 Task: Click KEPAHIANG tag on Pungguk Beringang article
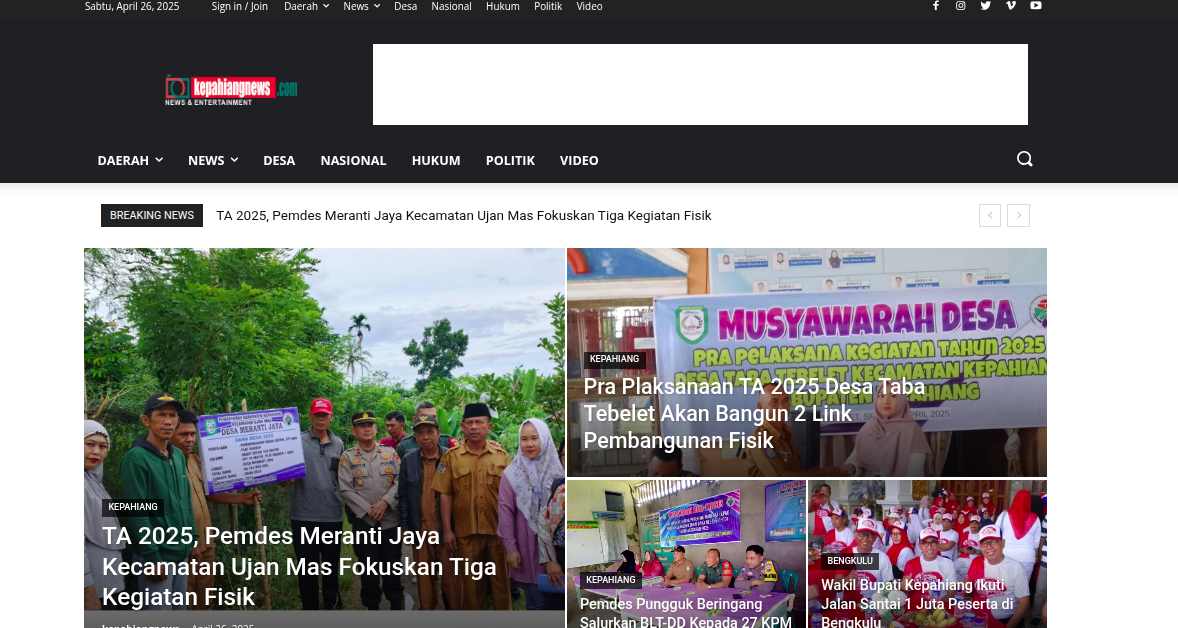click(x=611, y=580)
